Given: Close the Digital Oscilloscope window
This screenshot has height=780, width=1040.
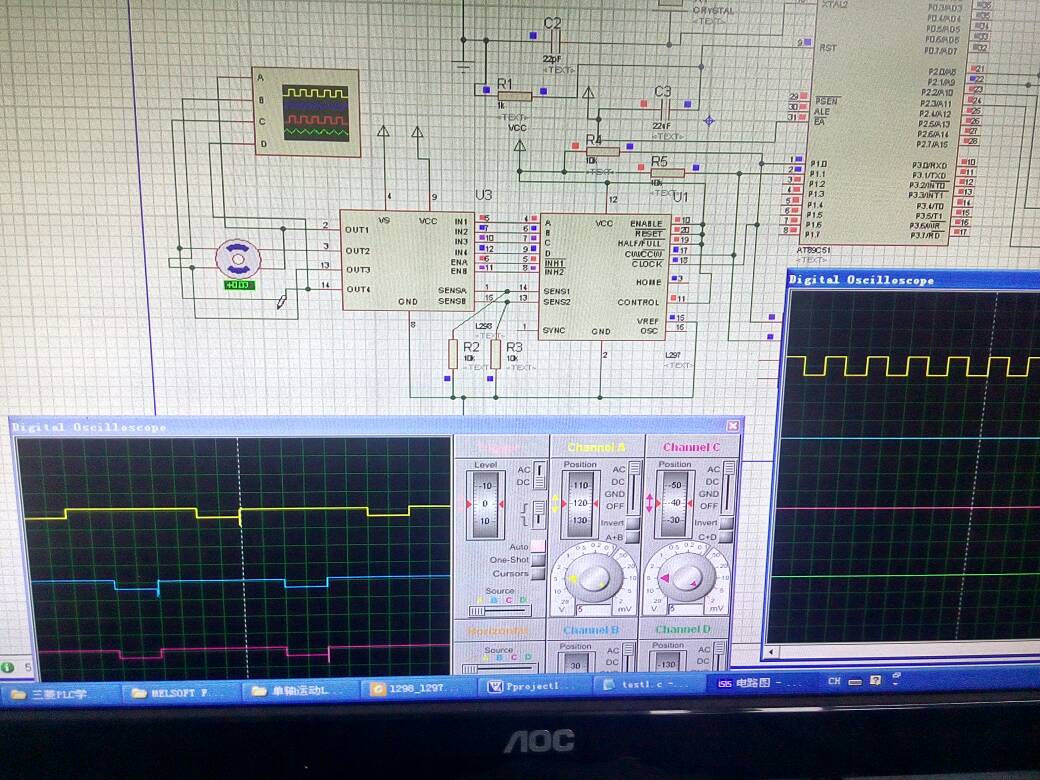Looking at the screenshot, I should pos(733,425).
